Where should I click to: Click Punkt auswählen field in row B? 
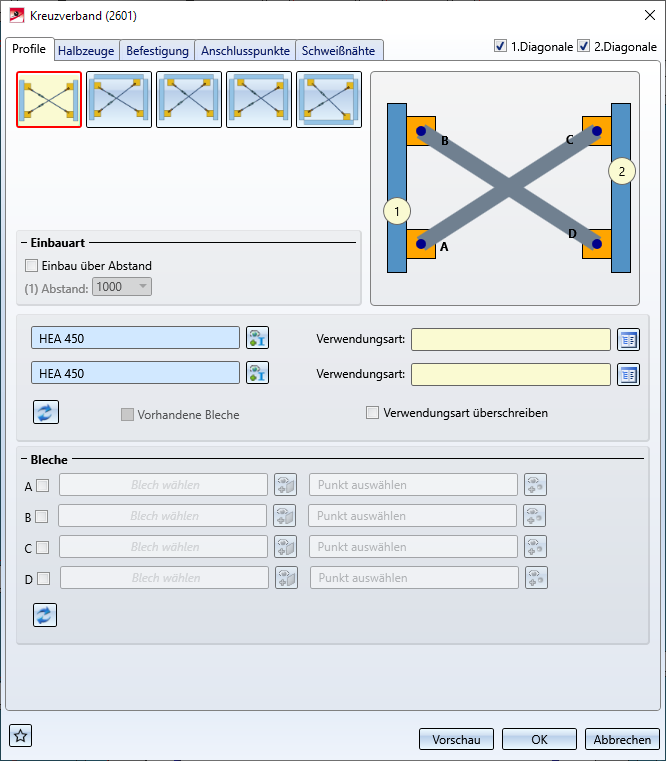[413, 516]
